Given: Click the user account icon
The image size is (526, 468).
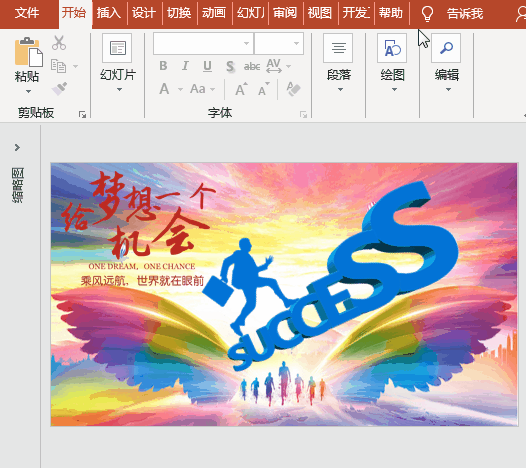Looking at the screenshot, I should coord(521,14).
